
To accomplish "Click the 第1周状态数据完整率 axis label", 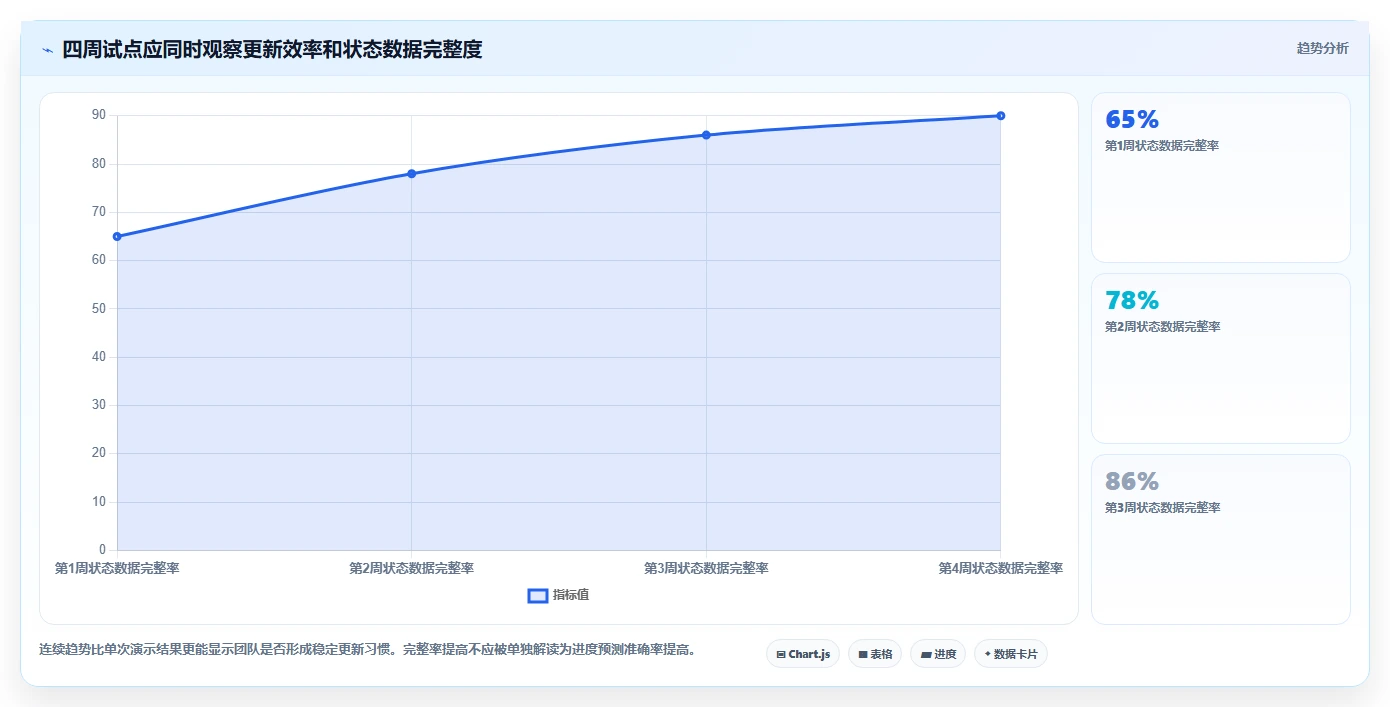I will (117, 568).
